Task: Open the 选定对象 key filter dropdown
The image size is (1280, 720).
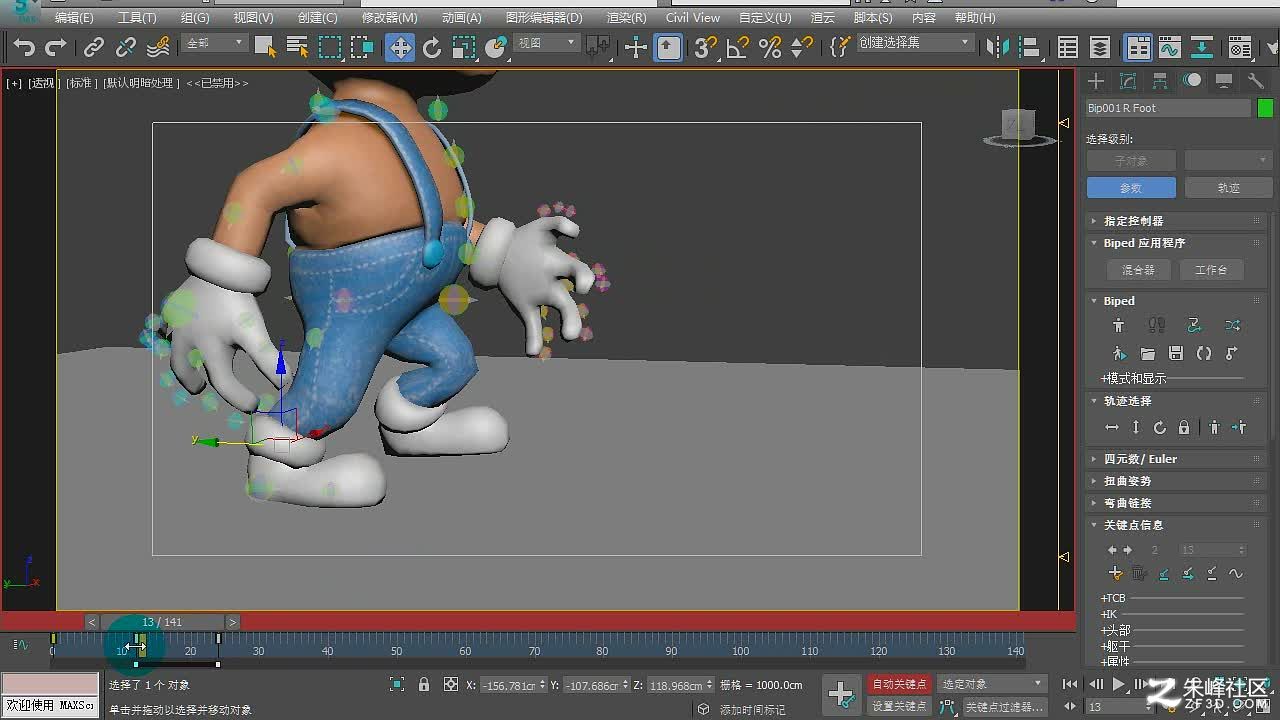Action: [x=992, y=684]
